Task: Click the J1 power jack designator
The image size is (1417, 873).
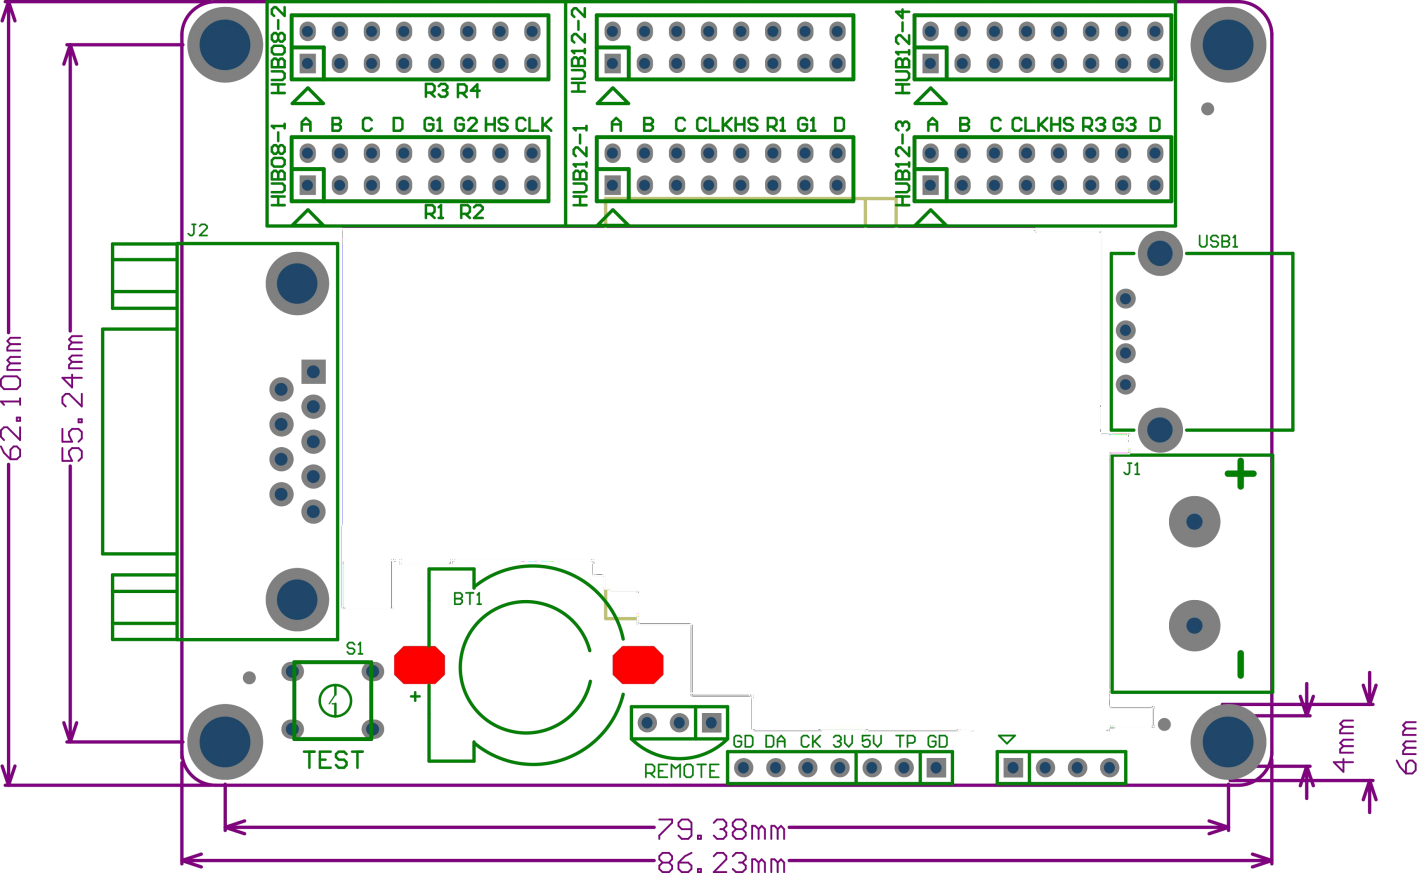Action: point(1132,469)
